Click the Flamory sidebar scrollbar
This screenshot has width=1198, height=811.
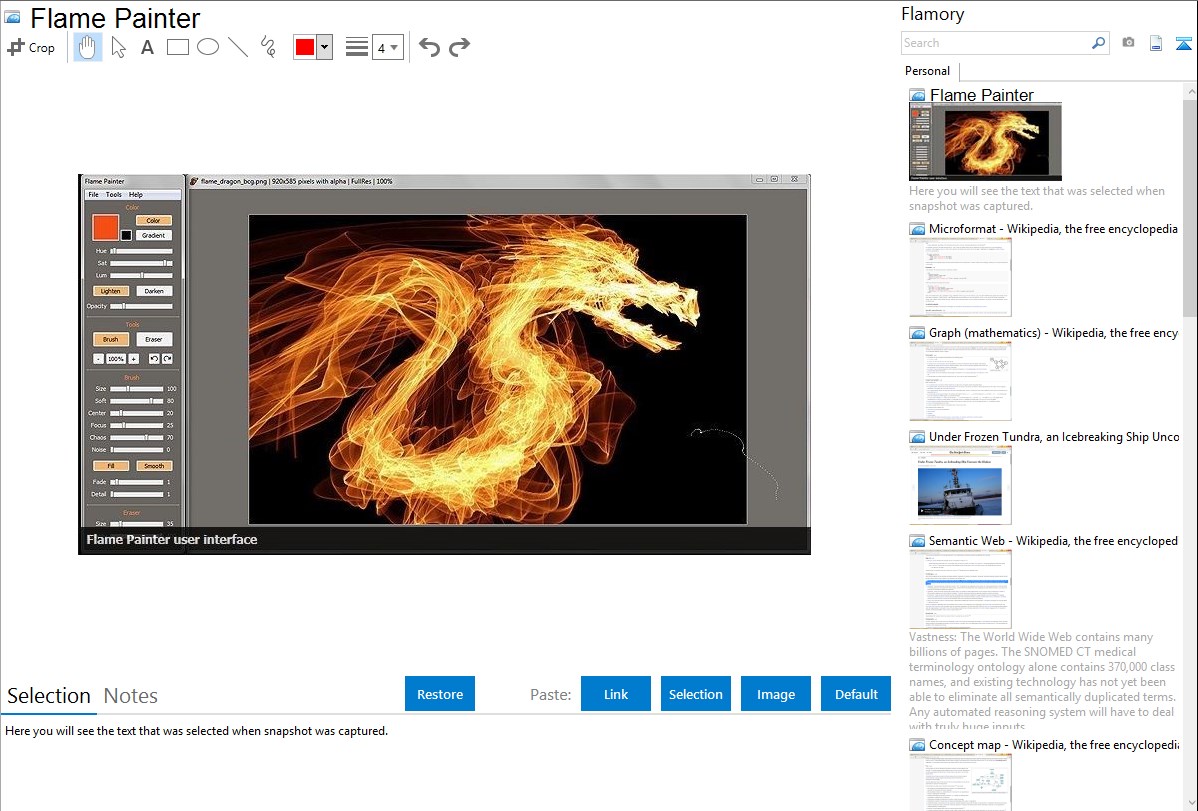coord(1190,206)
